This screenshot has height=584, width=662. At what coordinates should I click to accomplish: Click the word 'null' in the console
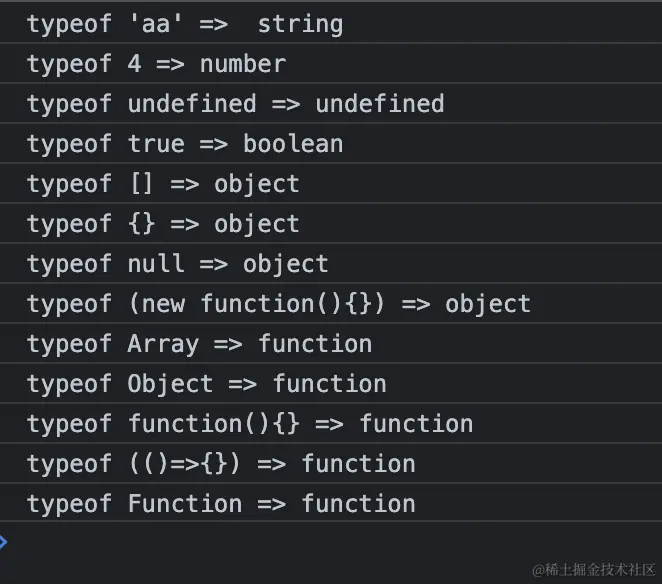pyautogui.click(x=156, y=264)
